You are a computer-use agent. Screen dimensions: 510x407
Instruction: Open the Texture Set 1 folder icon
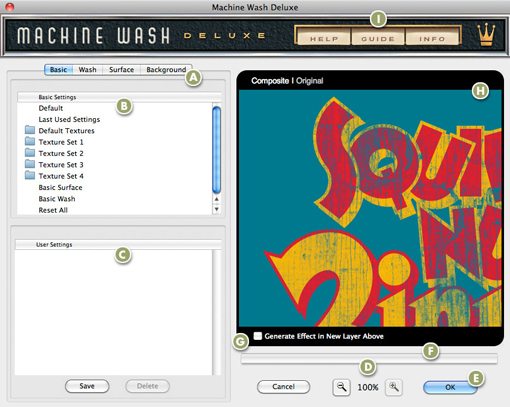point(30,142)
